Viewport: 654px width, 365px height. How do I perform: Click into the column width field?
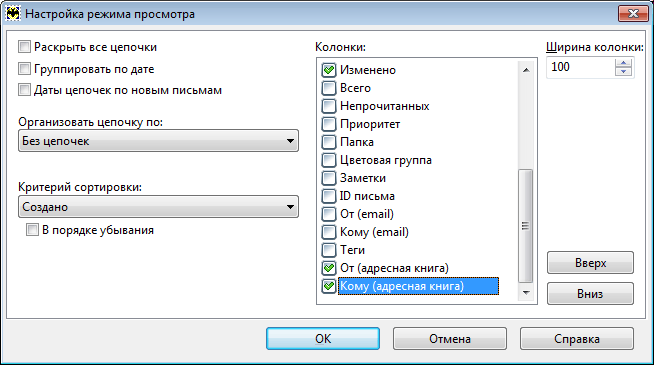coord(581,67)
